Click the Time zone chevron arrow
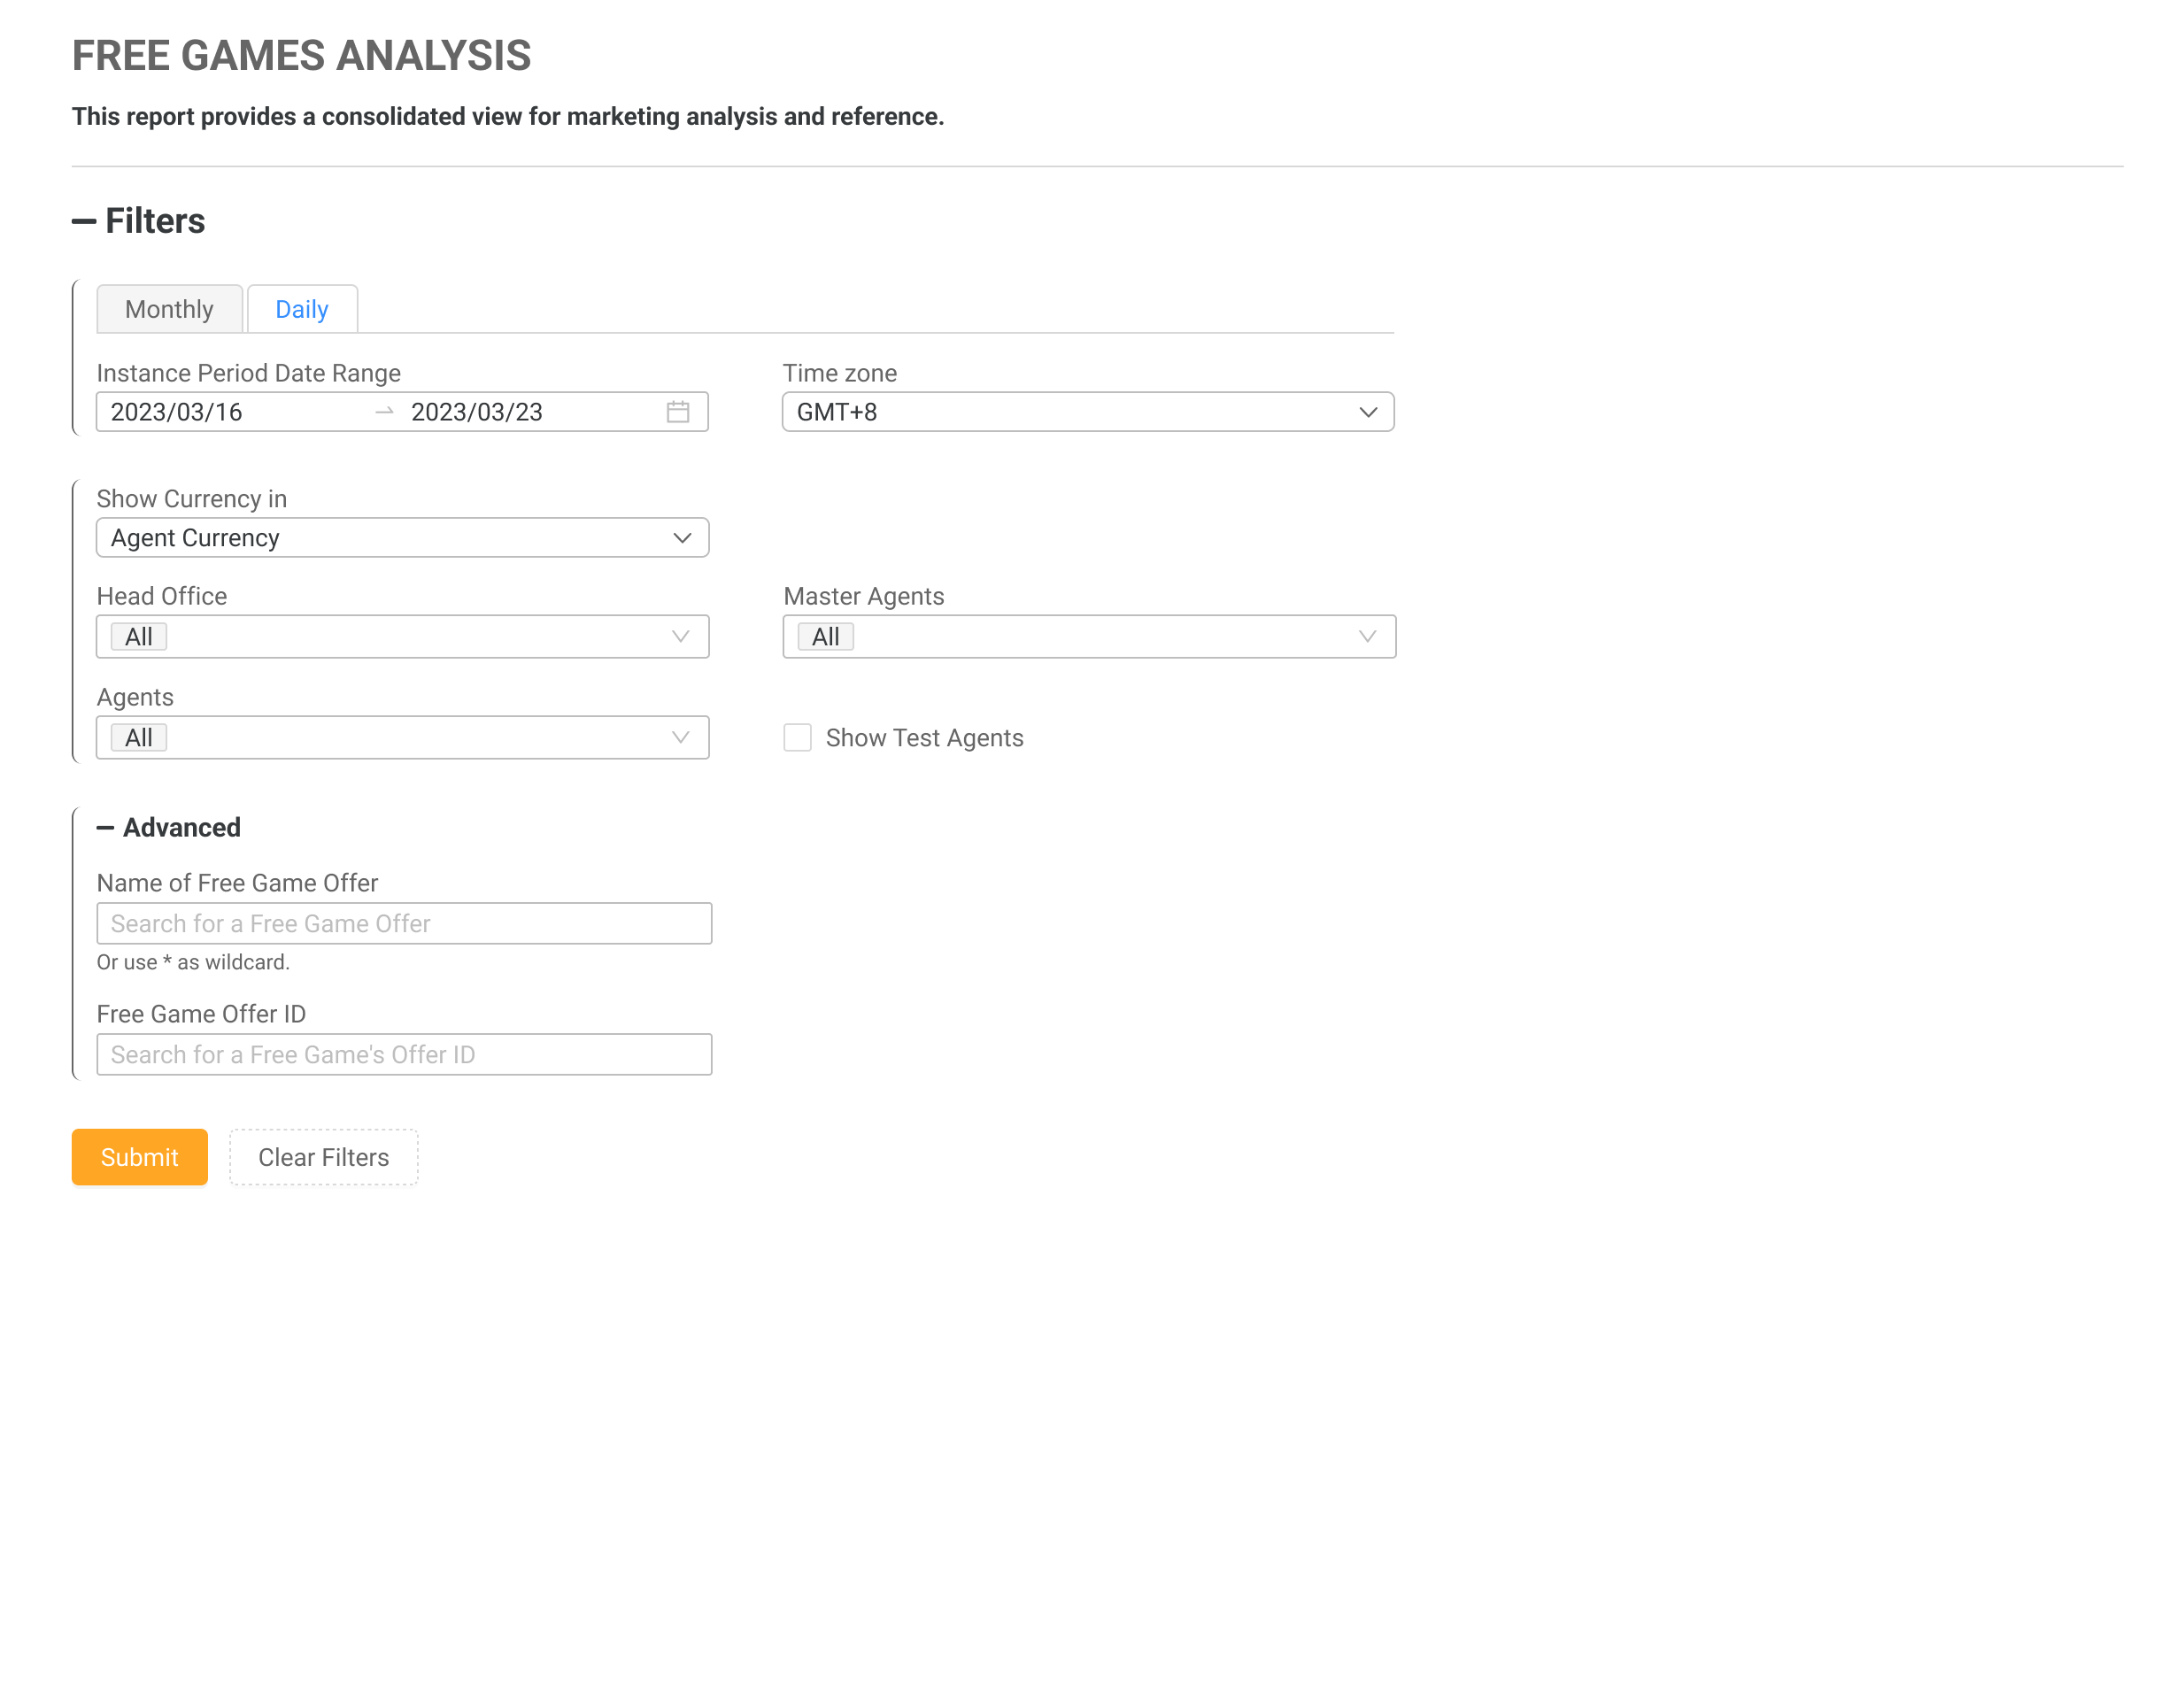The image size is (2184, 1690). [1367, 412]
